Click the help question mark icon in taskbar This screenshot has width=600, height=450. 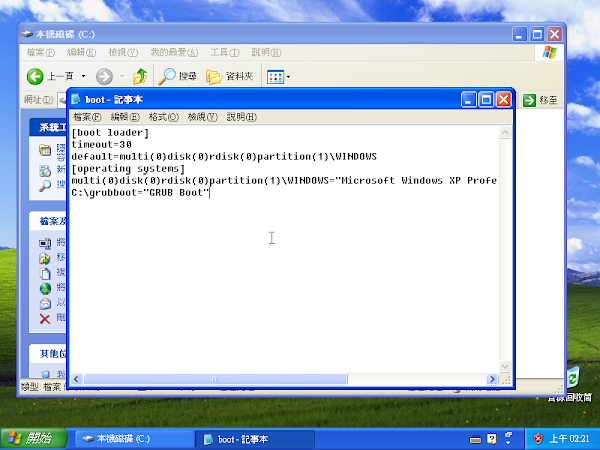pos(492,439)
